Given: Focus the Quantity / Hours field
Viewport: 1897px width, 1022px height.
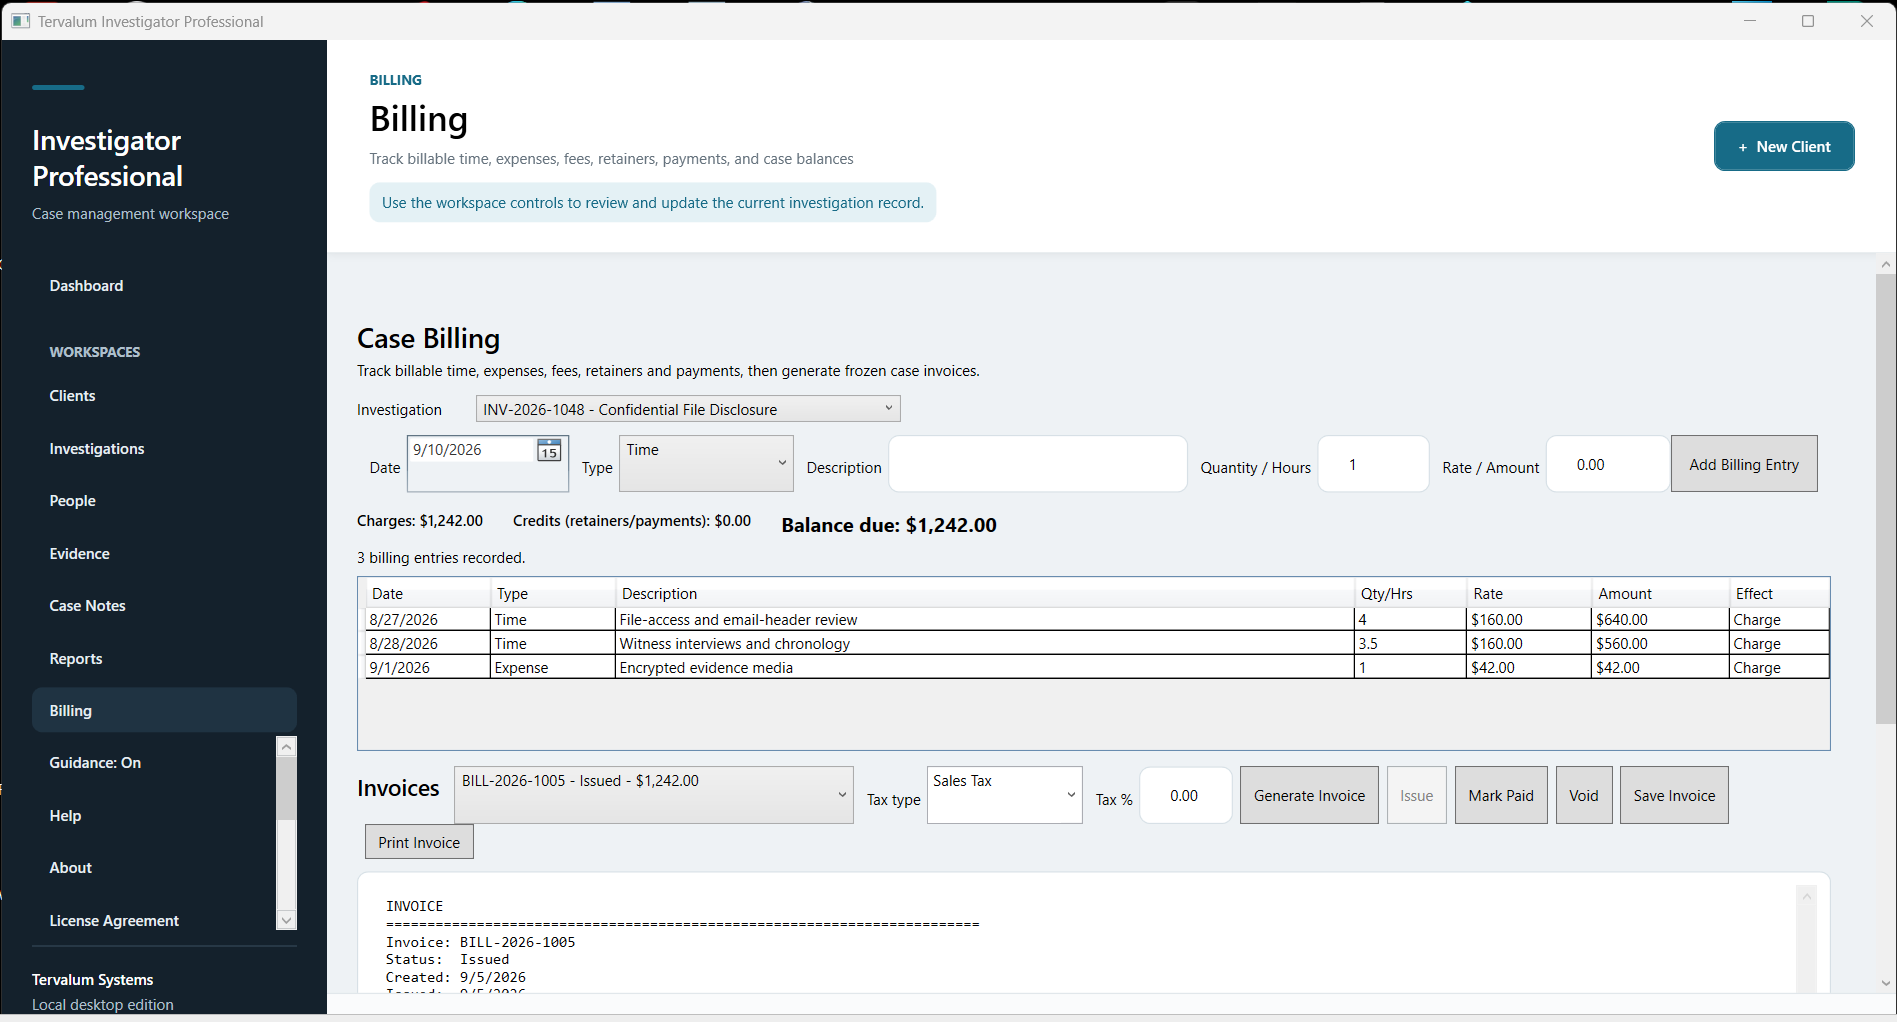Looking at the screenshot, I should [x=1373, y=464].
